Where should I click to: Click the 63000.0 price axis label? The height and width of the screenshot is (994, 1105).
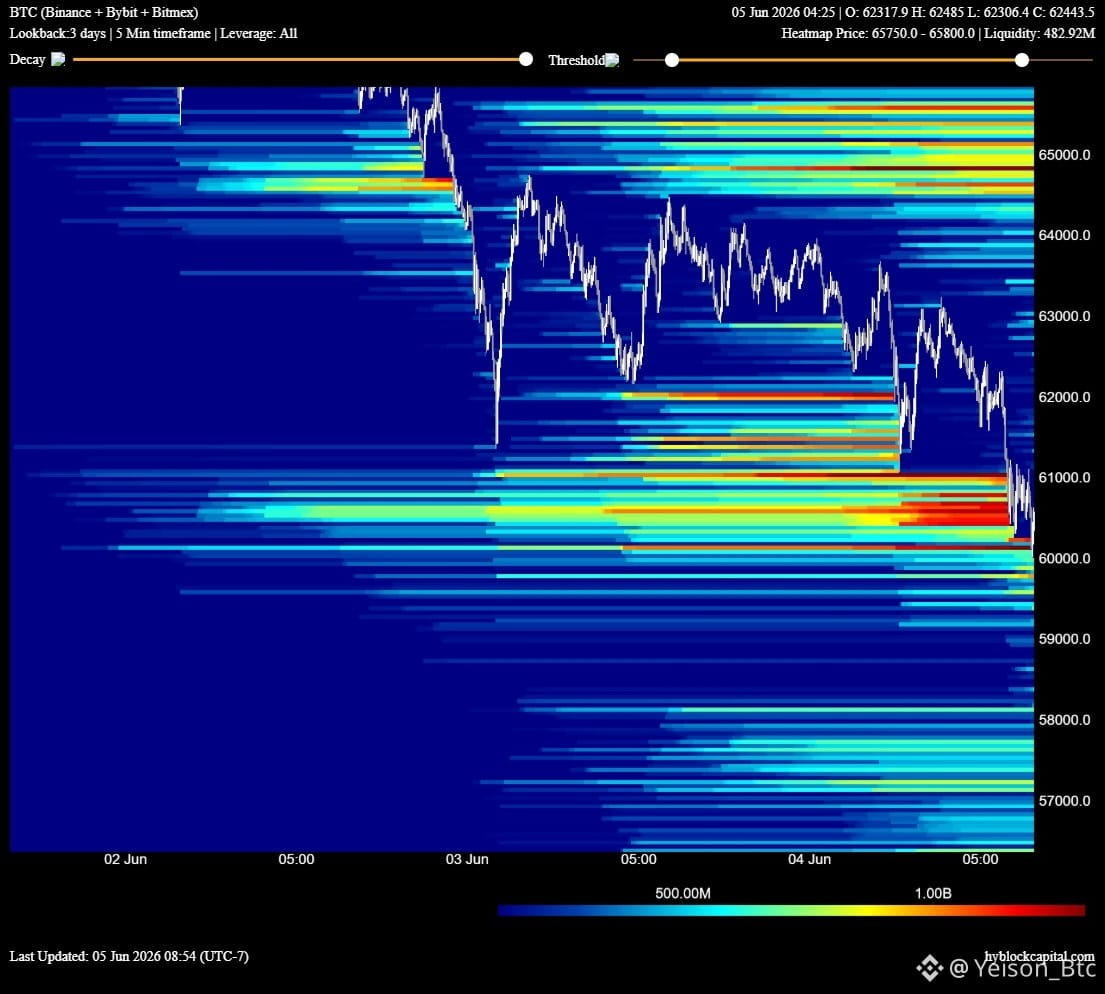(x=1064, y=316)
